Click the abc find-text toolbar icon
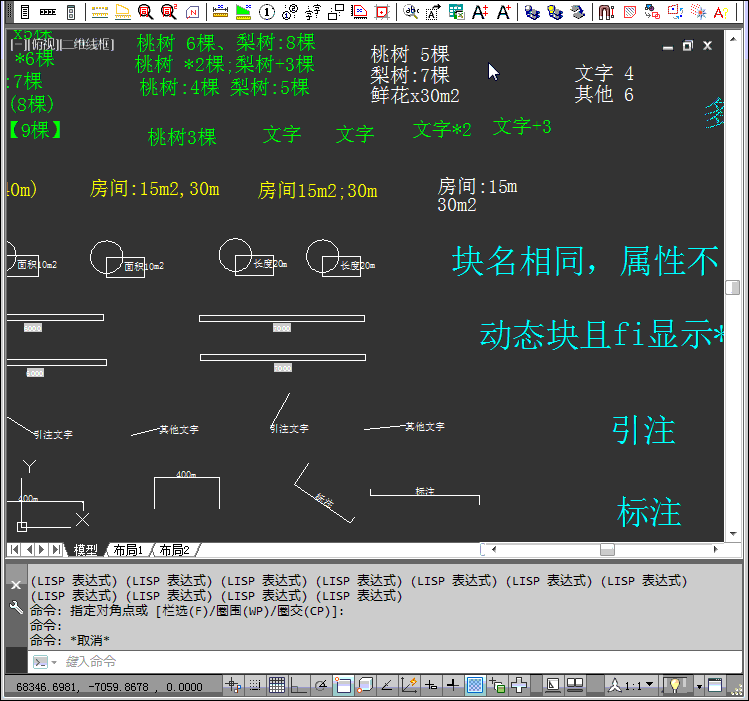The width and height of the screenshot is (749, 701). [x=411, y=12]
